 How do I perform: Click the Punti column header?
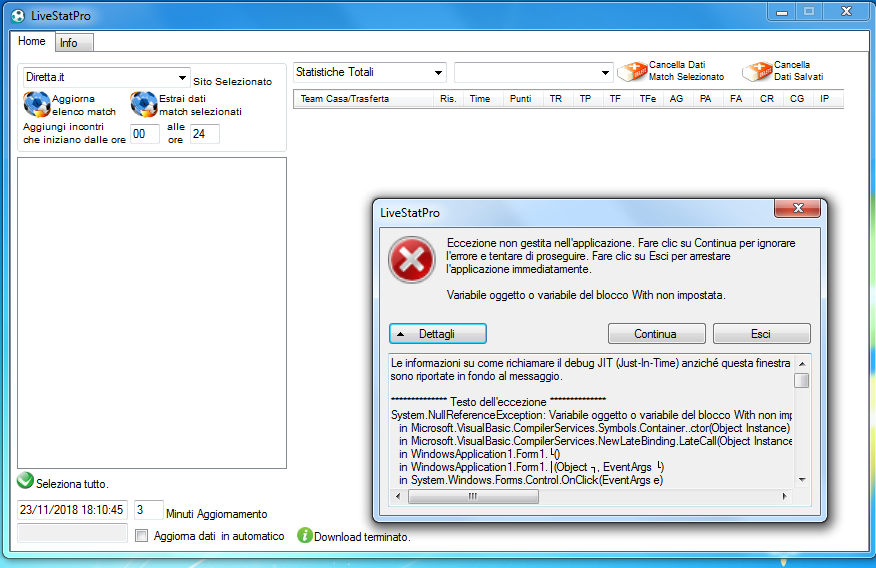click(521, 99)
